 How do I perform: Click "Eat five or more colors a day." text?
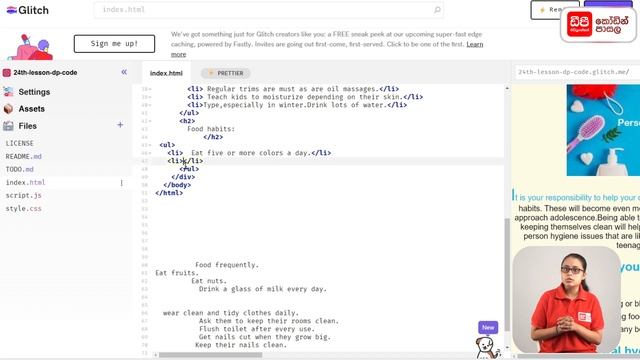click(x=251, y=153)
